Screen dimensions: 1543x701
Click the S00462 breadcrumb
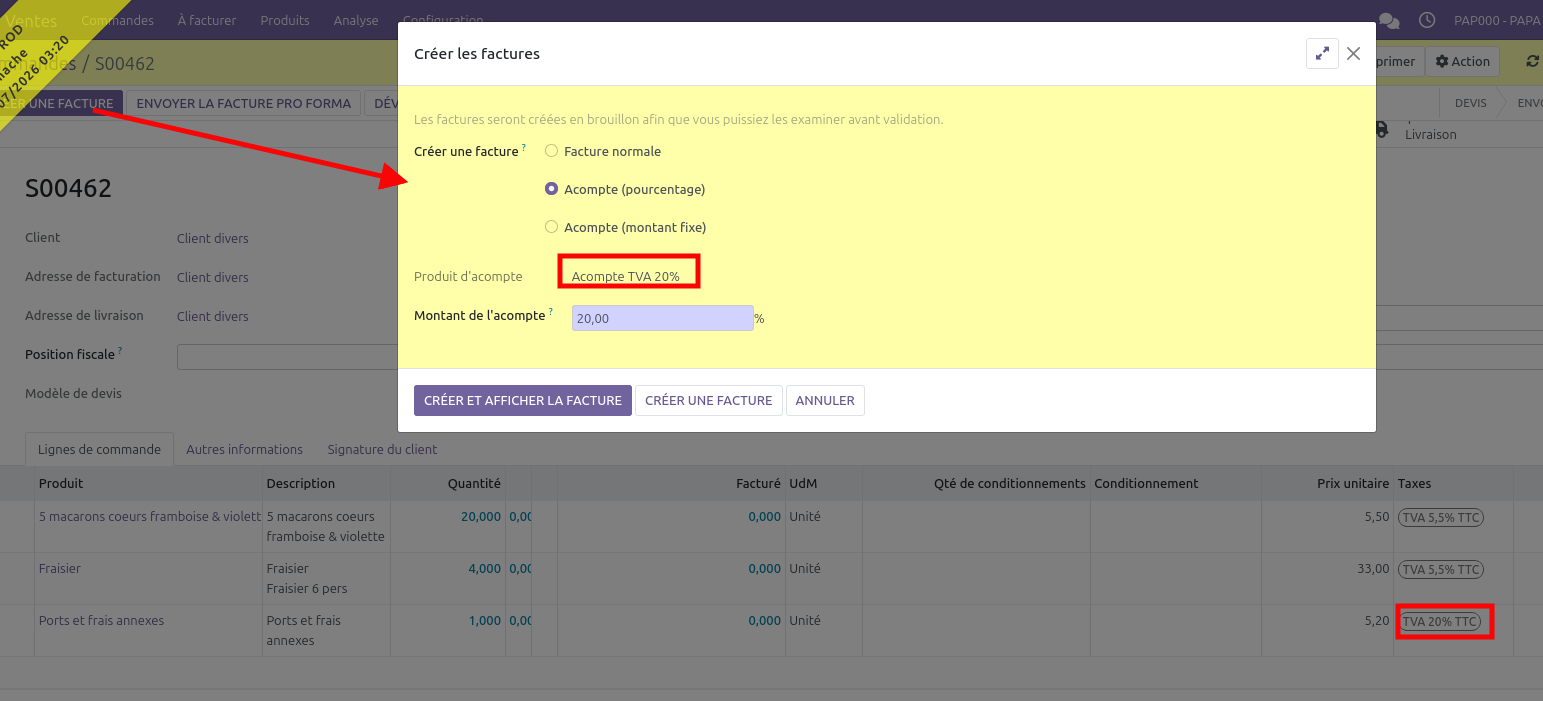tap(124, 63)
